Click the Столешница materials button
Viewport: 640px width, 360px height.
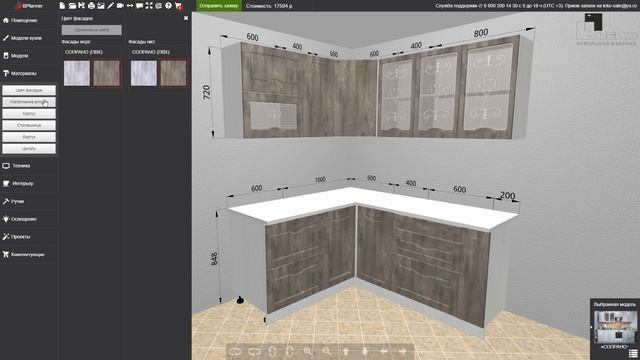(x=29, y=125)
